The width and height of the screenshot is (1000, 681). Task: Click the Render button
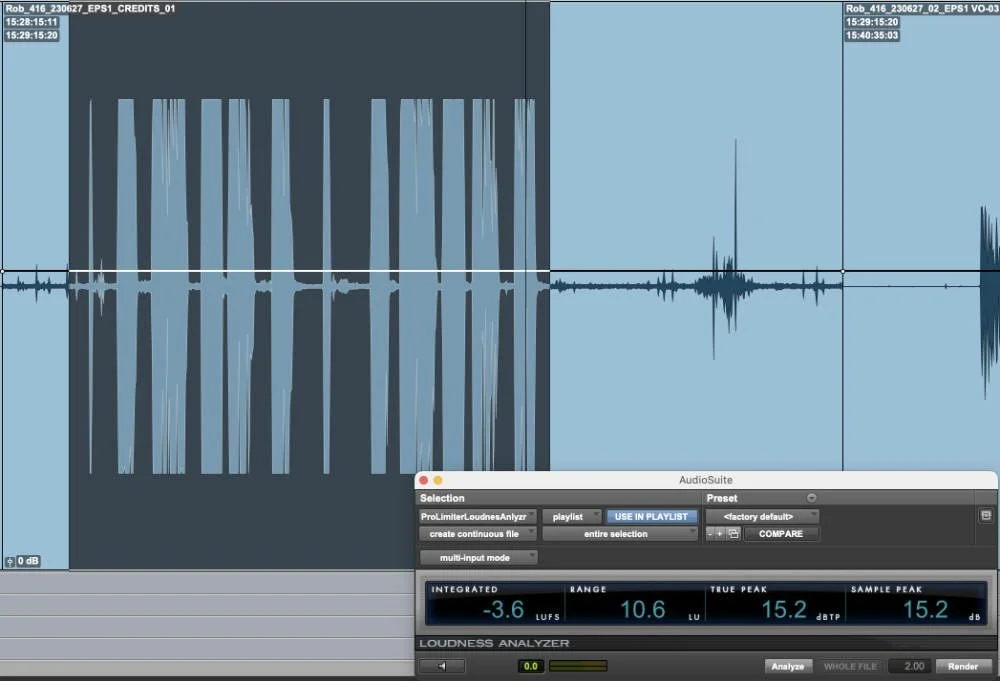tap(963, 665)
